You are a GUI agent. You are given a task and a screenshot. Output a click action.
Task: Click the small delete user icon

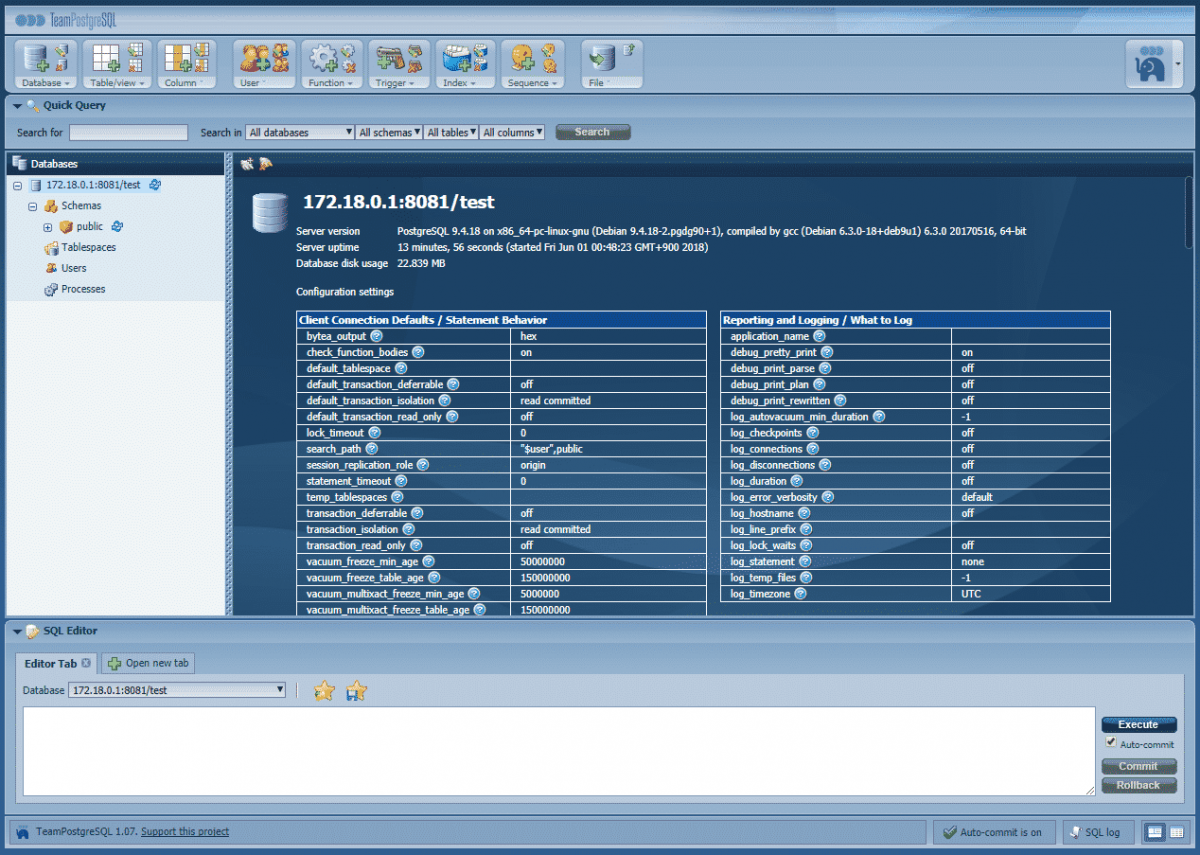[x=283, y=65]
